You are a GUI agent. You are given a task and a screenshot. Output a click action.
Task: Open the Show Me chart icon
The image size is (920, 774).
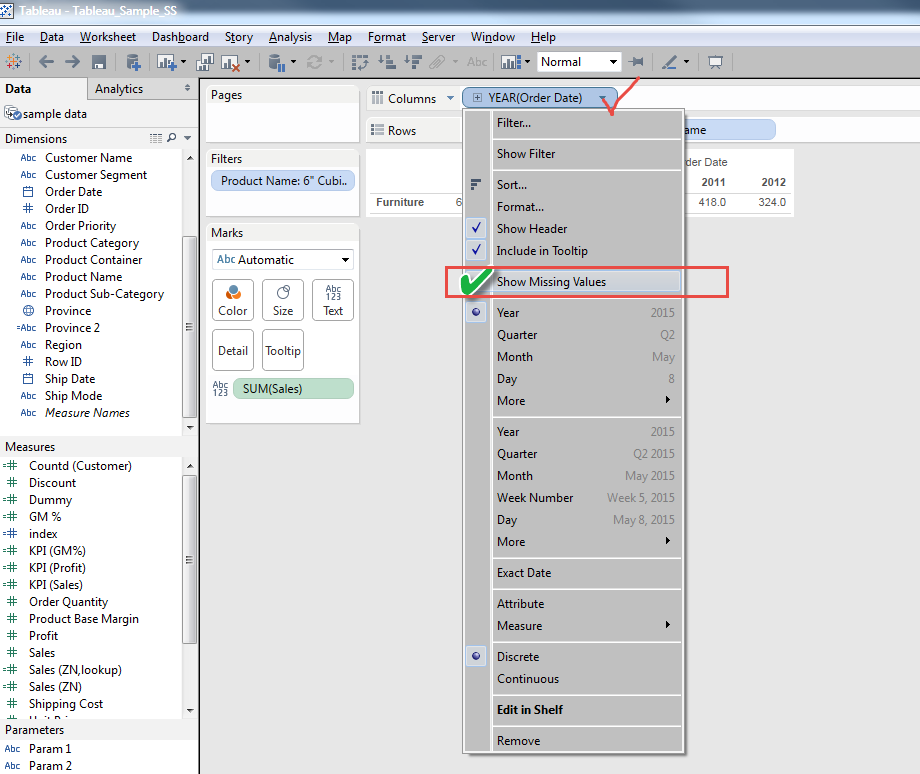(x=512, y=62)
